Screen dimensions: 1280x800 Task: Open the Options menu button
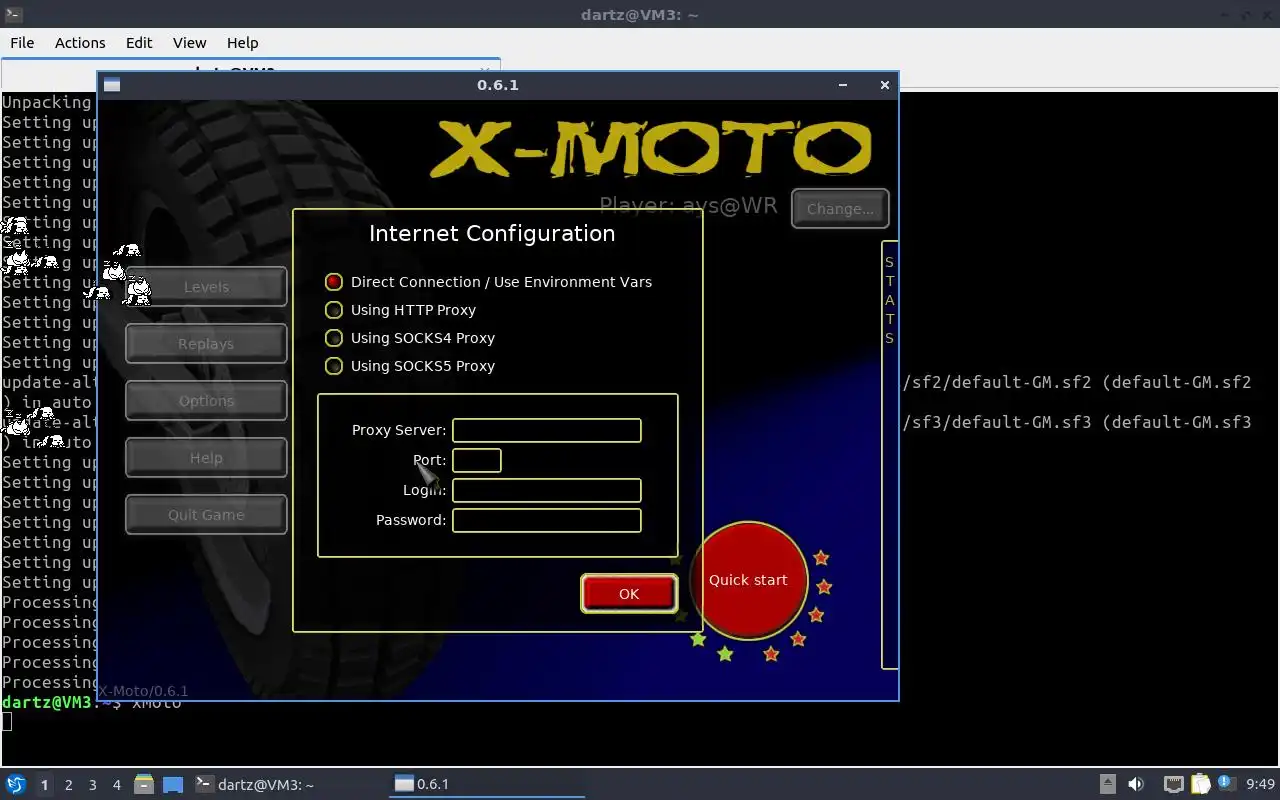coord(206,401)
